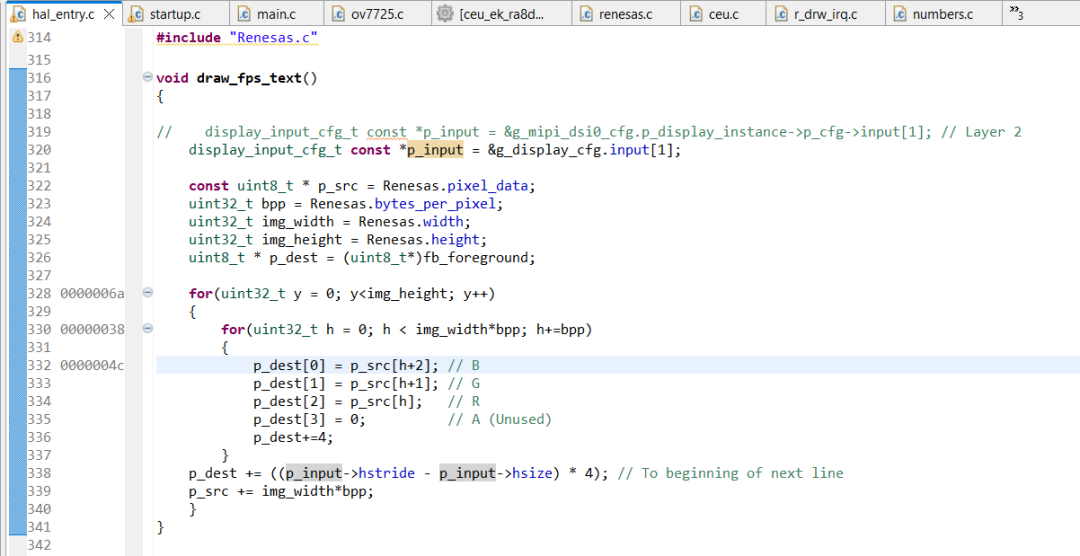Collapse the inner for loop at line 330
The image size is (1080, 556).
[x=147, y=329]
